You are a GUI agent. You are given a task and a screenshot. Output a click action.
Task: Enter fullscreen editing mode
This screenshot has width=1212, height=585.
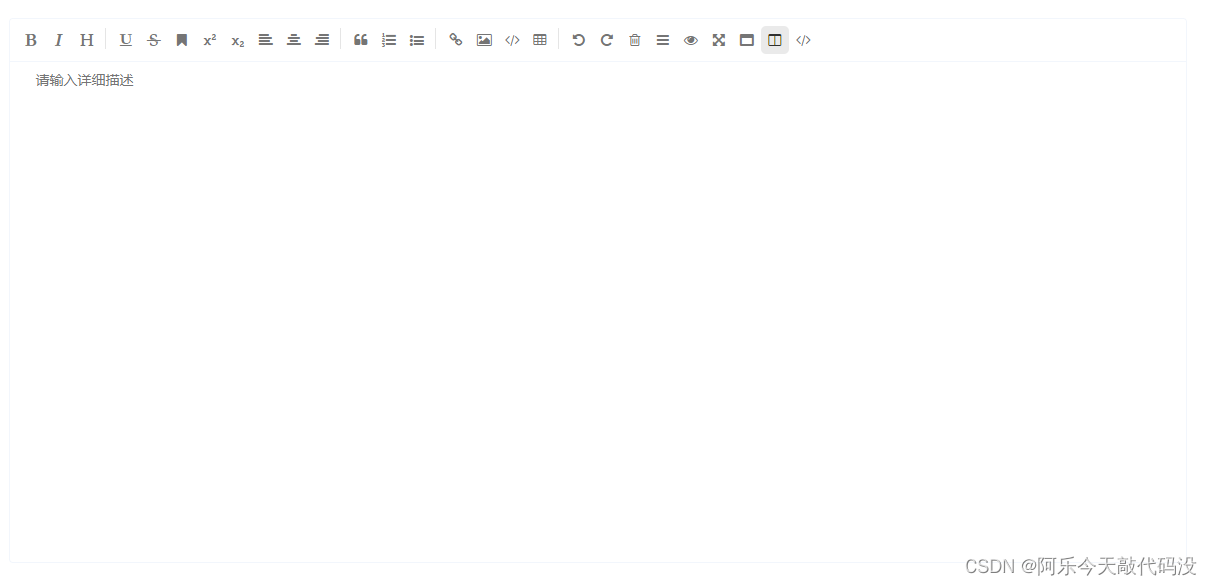719,40
